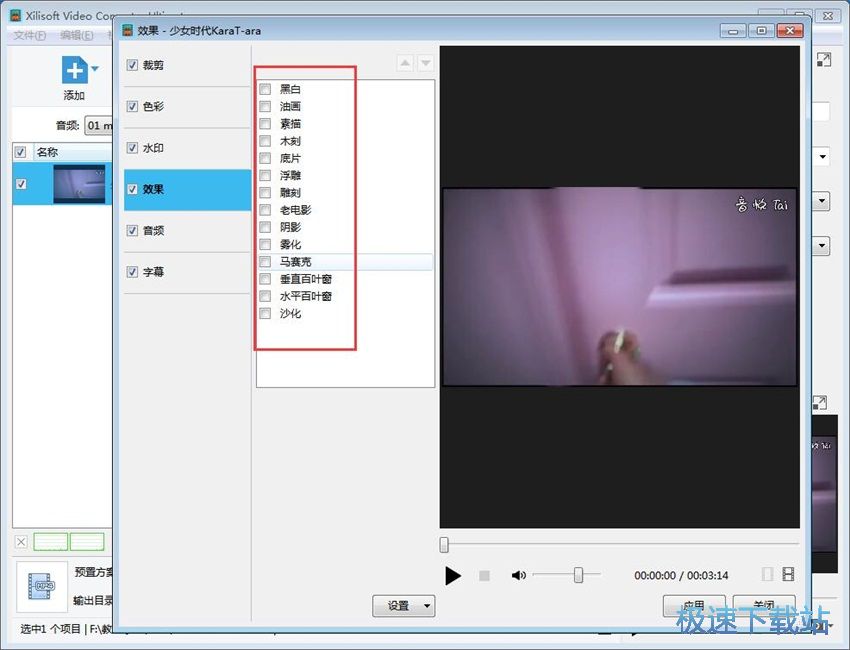Switch to the 水印 tab
Screen dimensions: 850x650
pyautogui.click(x=187, y=148)
